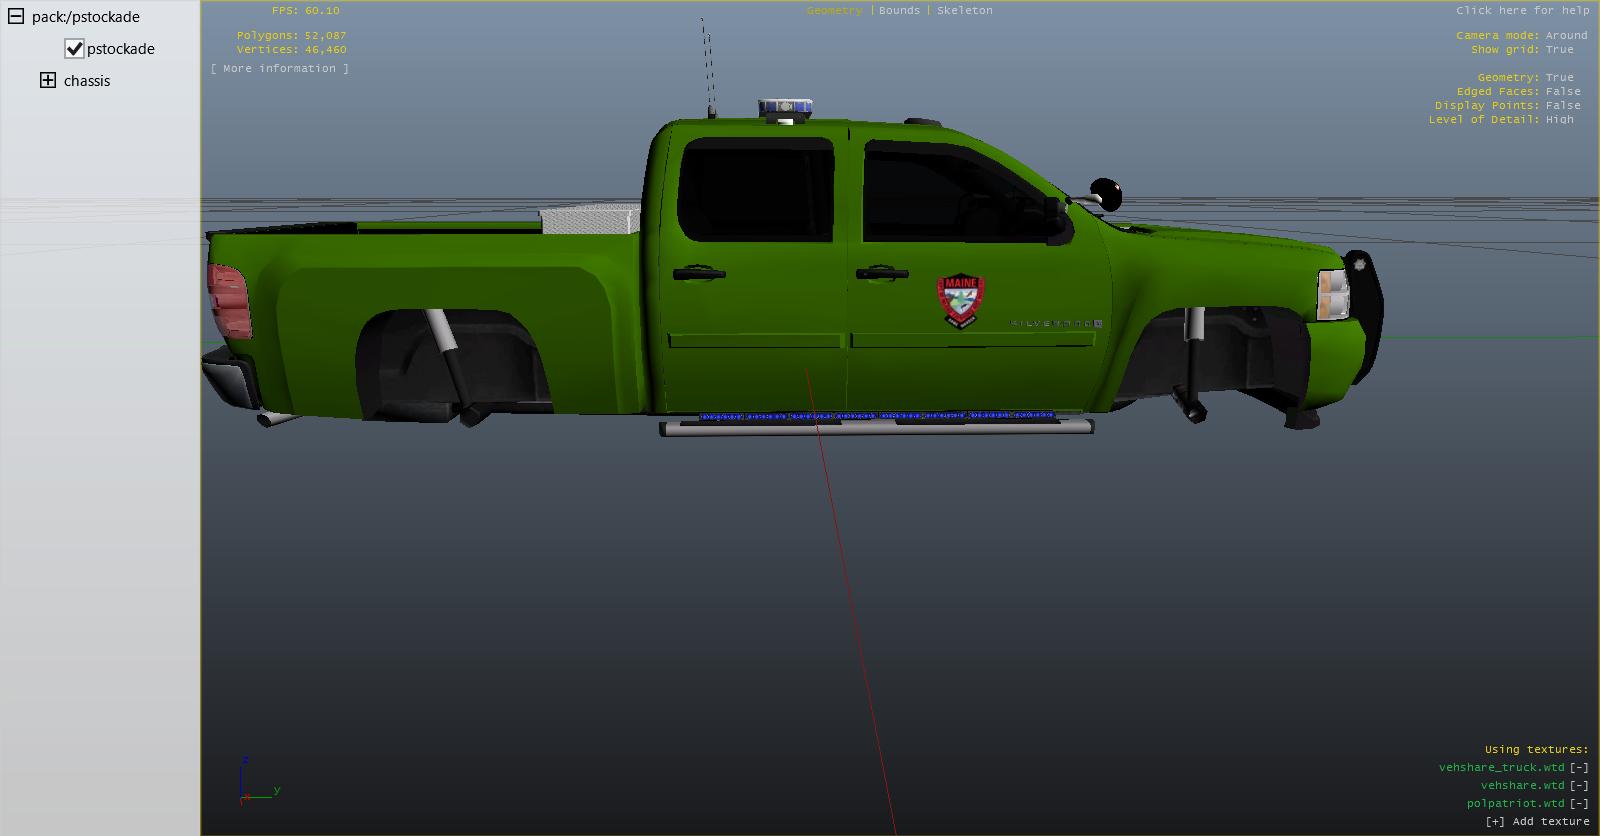Remove vehshare.wtd with its [-] icon
Screen dimensions: 1600x836
click(x=1579, y=786)
